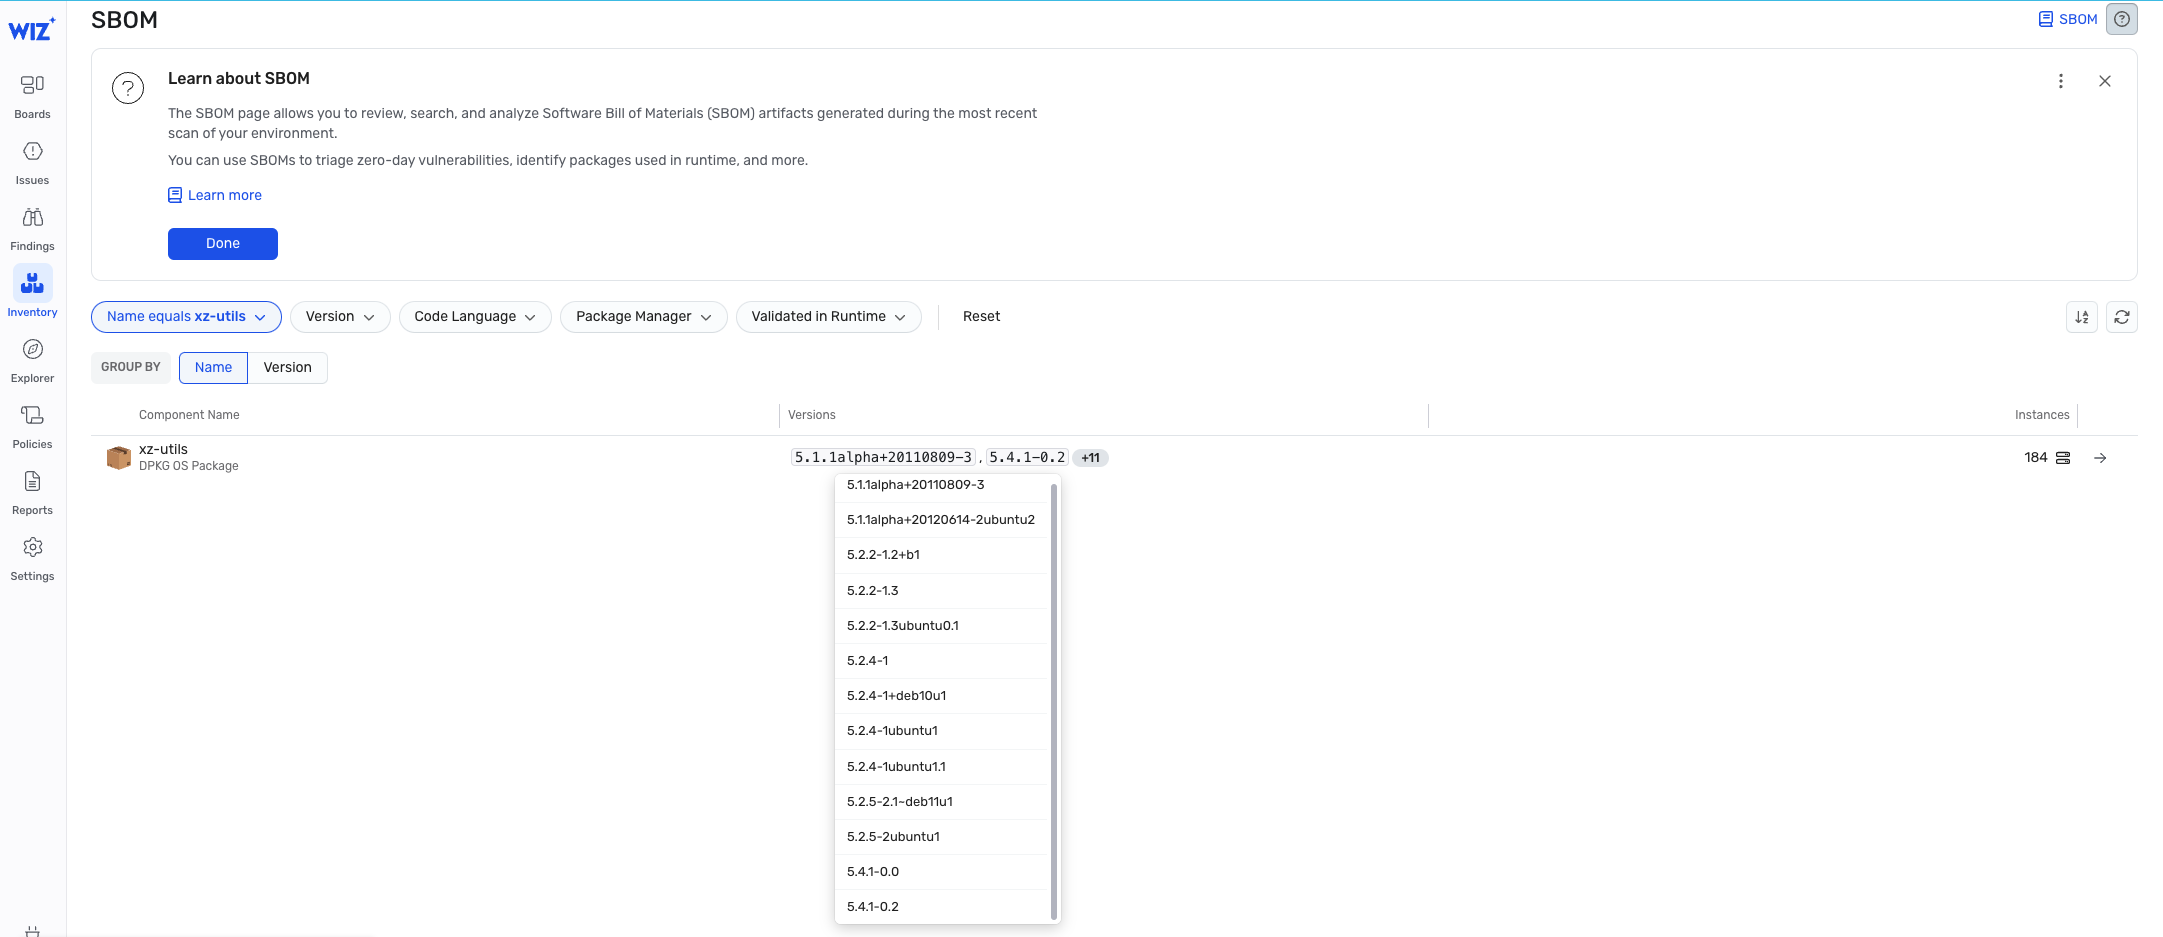Open the three-dot menu on the SBOM banner
The height and width of the screenshot is (937, 2163).
(2060, 81)
